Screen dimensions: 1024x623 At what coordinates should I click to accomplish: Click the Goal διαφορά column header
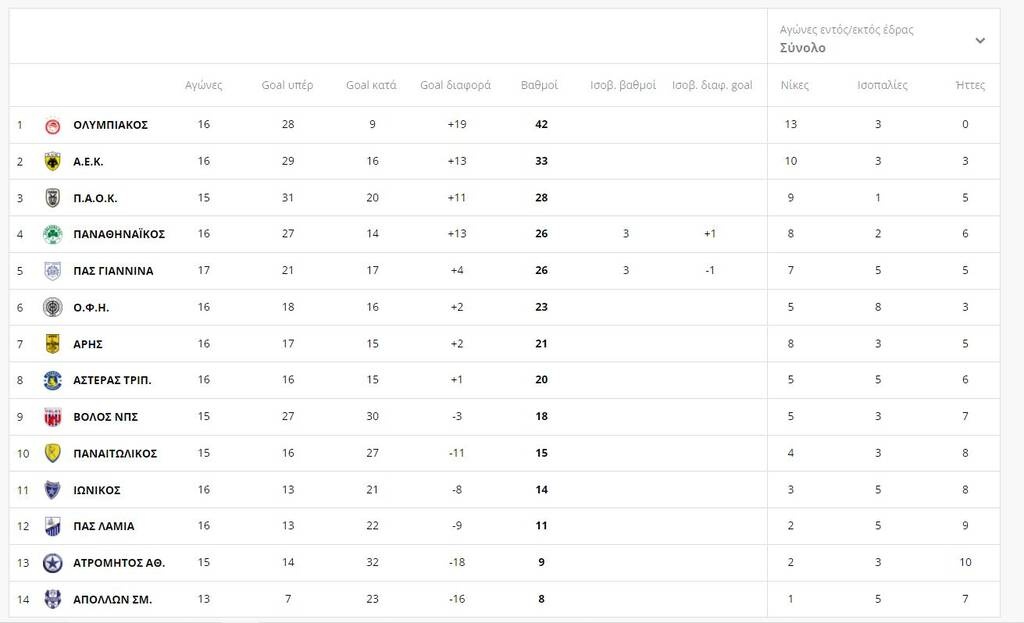pyautogui.click(x=455, y=85)
